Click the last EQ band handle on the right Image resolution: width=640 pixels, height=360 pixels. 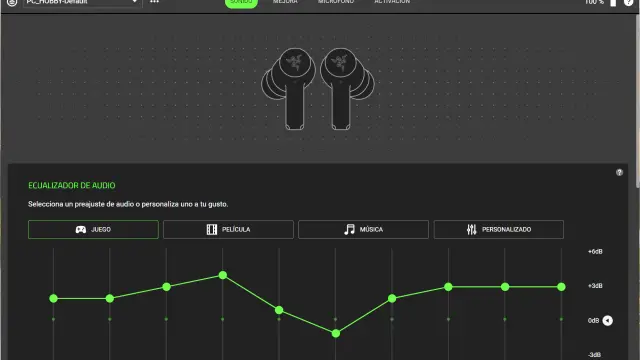(561, 287)
